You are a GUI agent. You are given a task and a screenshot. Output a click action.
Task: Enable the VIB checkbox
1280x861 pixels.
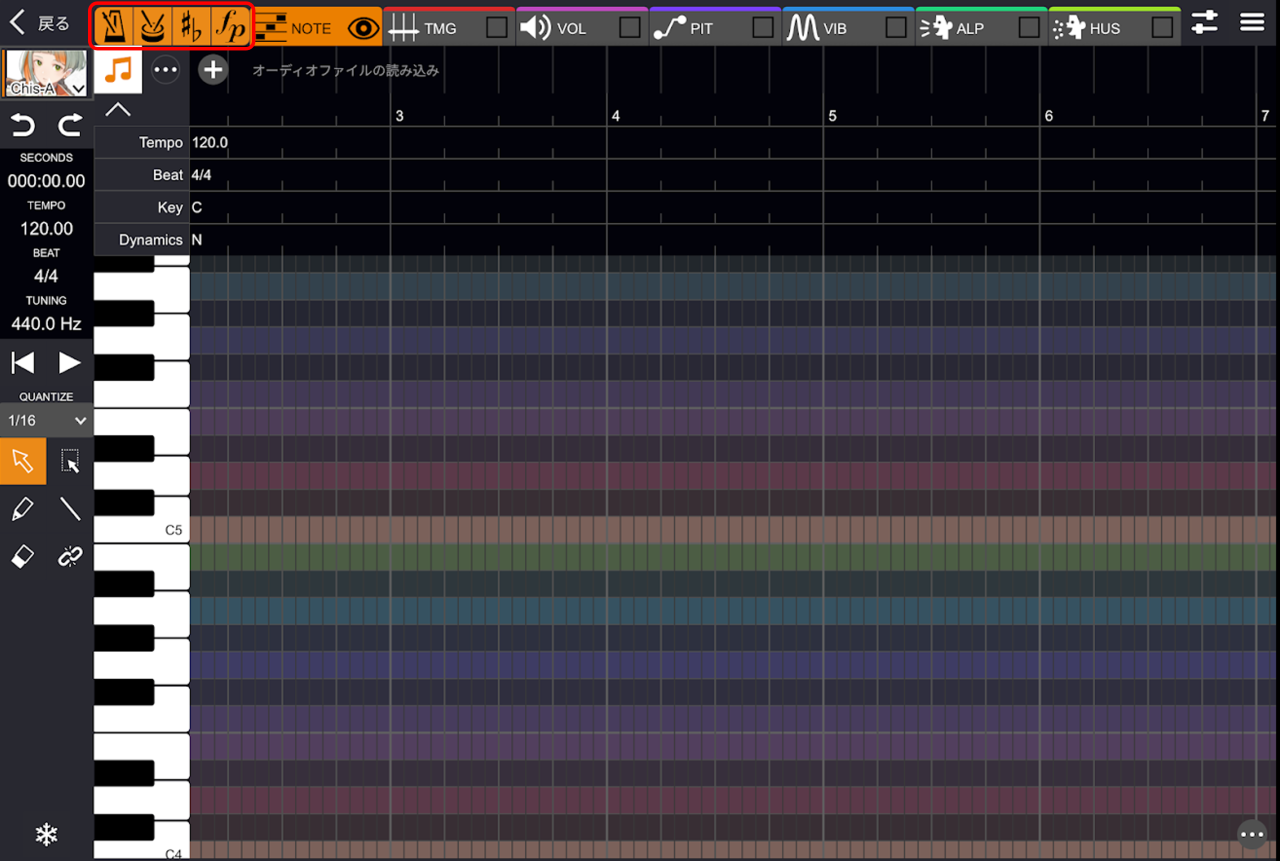coord(896,28)
